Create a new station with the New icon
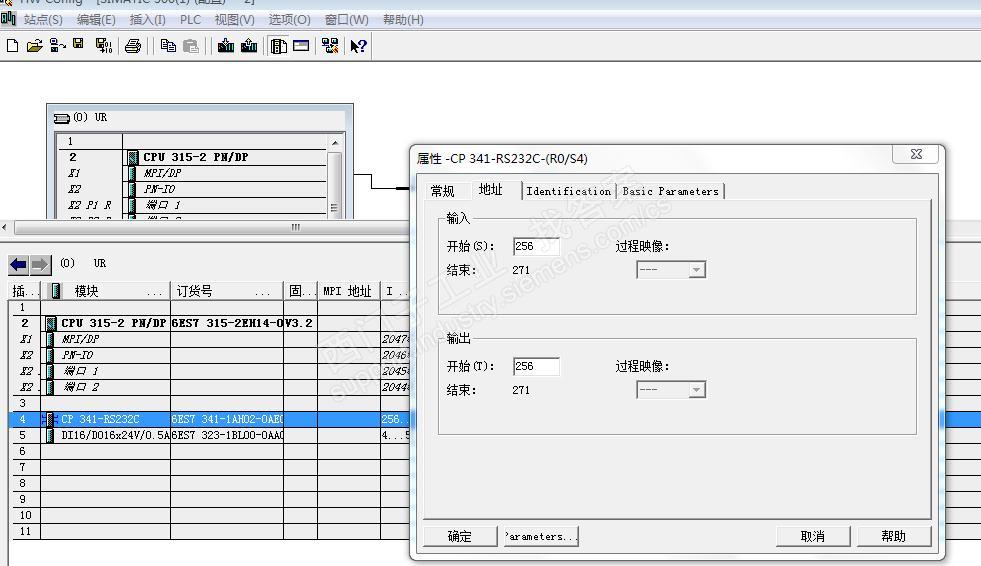 pos(13,46)
